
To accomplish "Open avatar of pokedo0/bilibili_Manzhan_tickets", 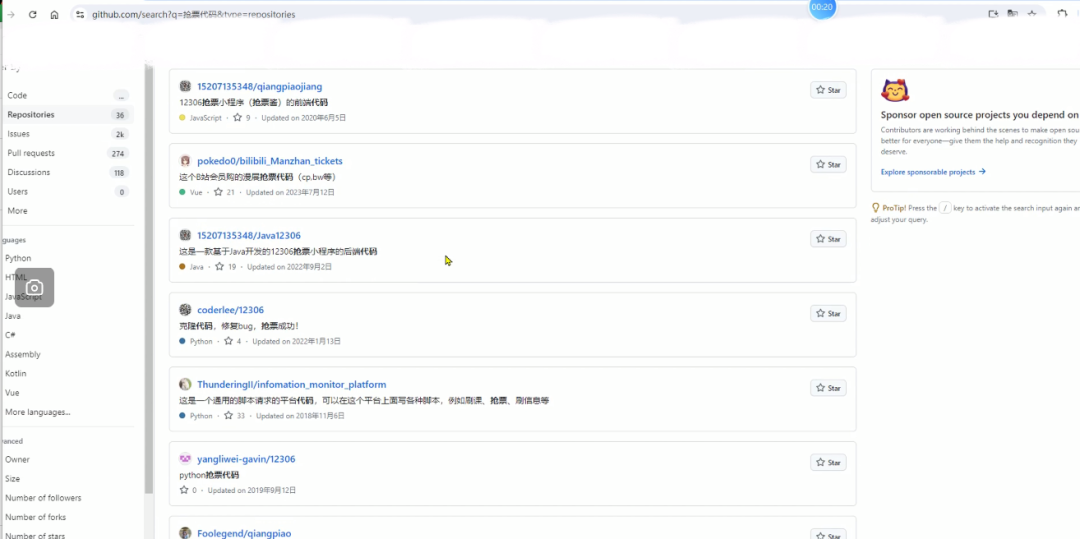I will [185, 161].
